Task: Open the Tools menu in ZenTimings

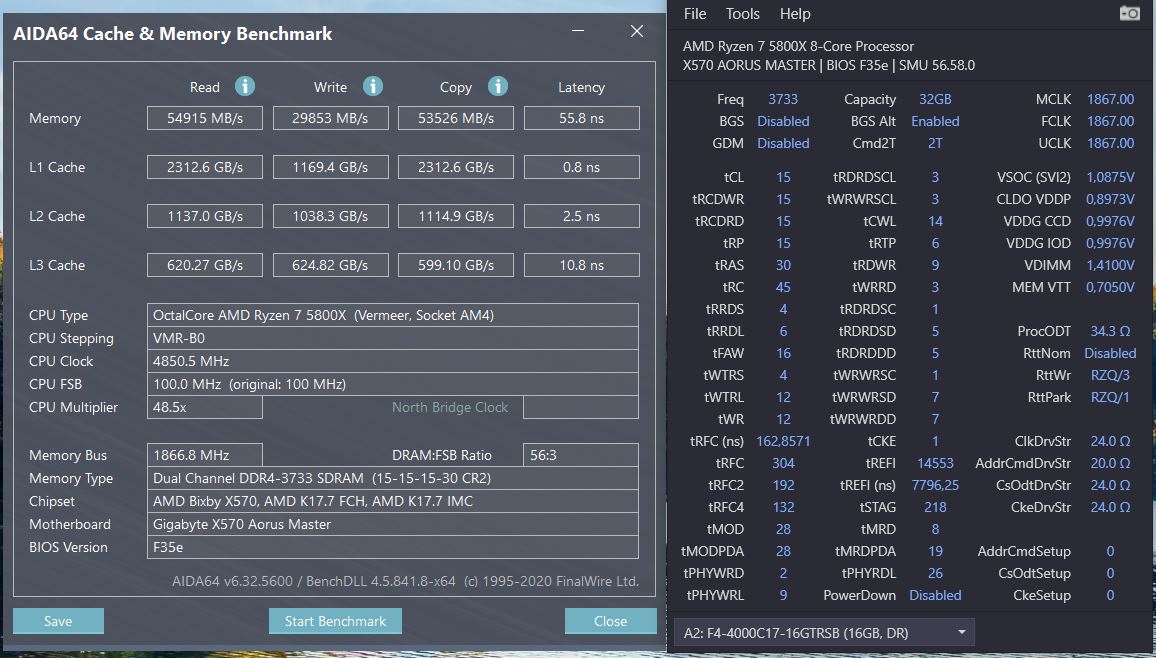Action: click(742, 13)
